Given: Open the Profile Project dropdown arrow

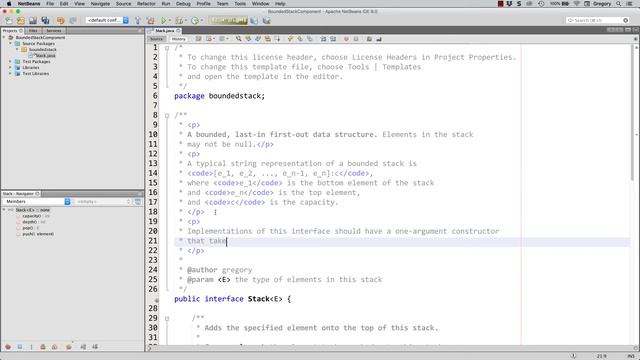Looking at the screenshot, I should [x=202, y=20].
